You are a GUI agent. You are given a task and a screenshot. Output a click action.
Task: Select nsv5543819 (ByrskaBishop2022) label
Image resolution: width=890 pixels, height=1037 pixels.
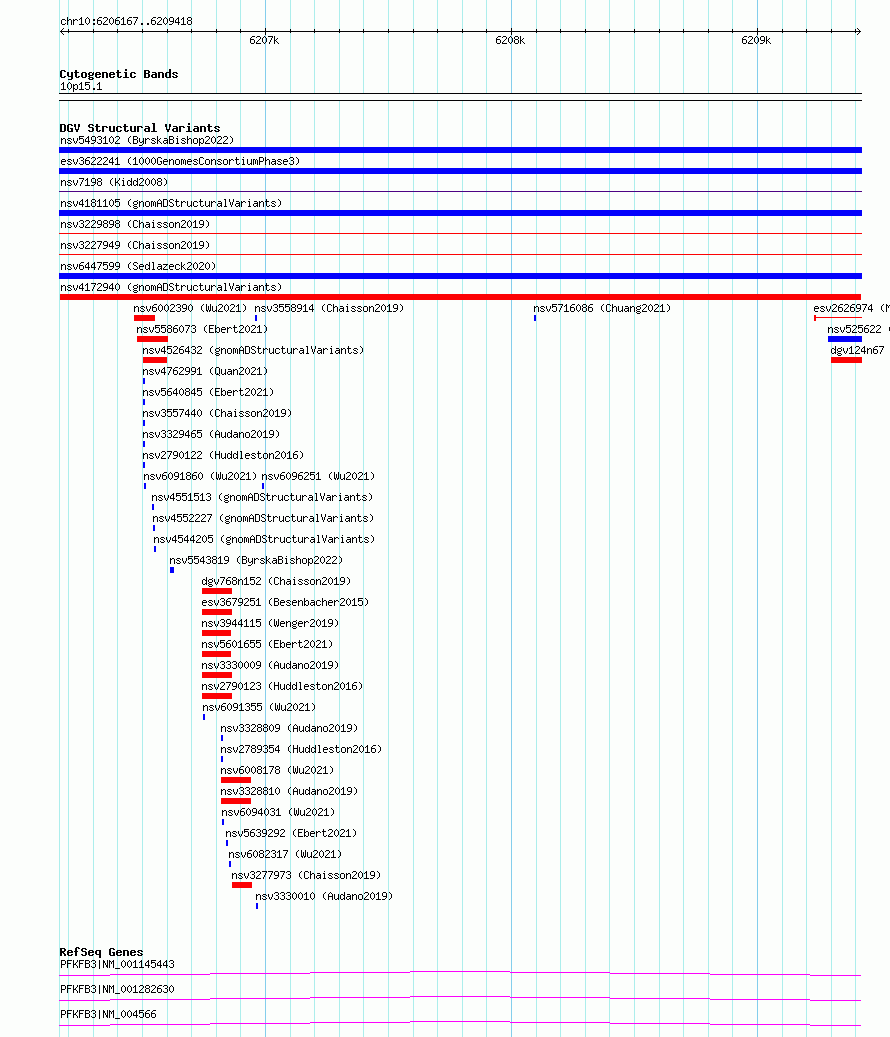coord(256,560)
